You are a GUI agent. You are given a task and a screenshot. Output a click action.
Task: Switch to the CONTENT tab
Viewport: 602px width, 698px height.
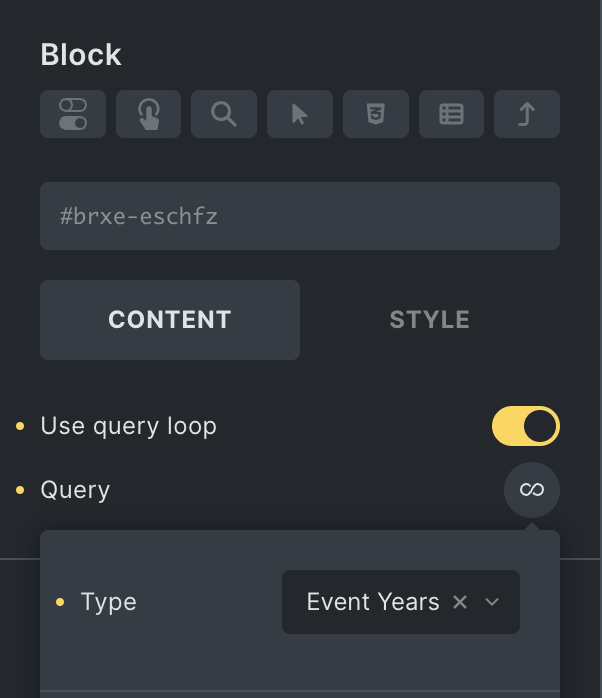pos(170,320)
